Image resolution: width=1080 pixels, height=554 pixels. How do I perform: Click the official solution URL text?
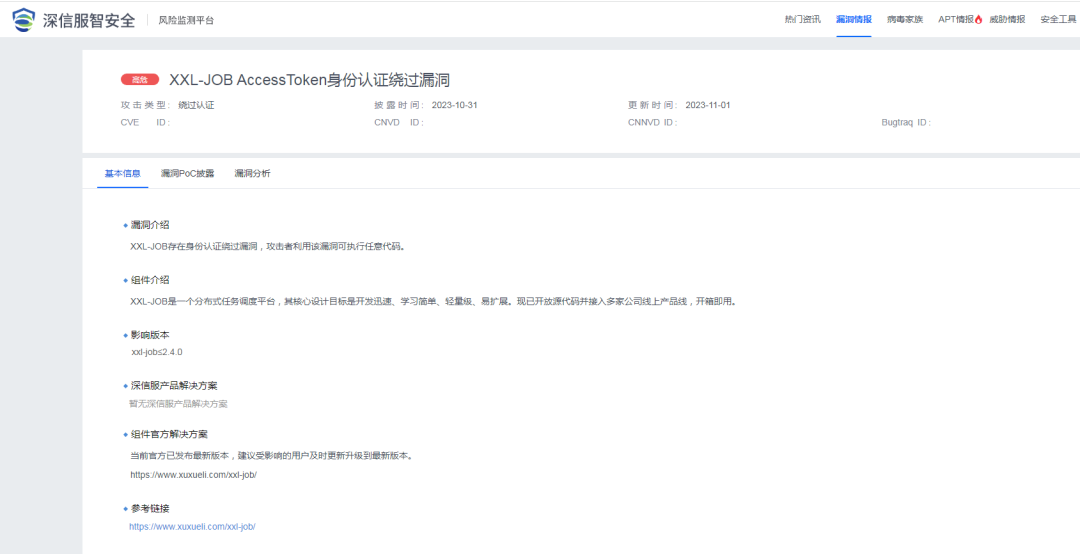(194, 475)
